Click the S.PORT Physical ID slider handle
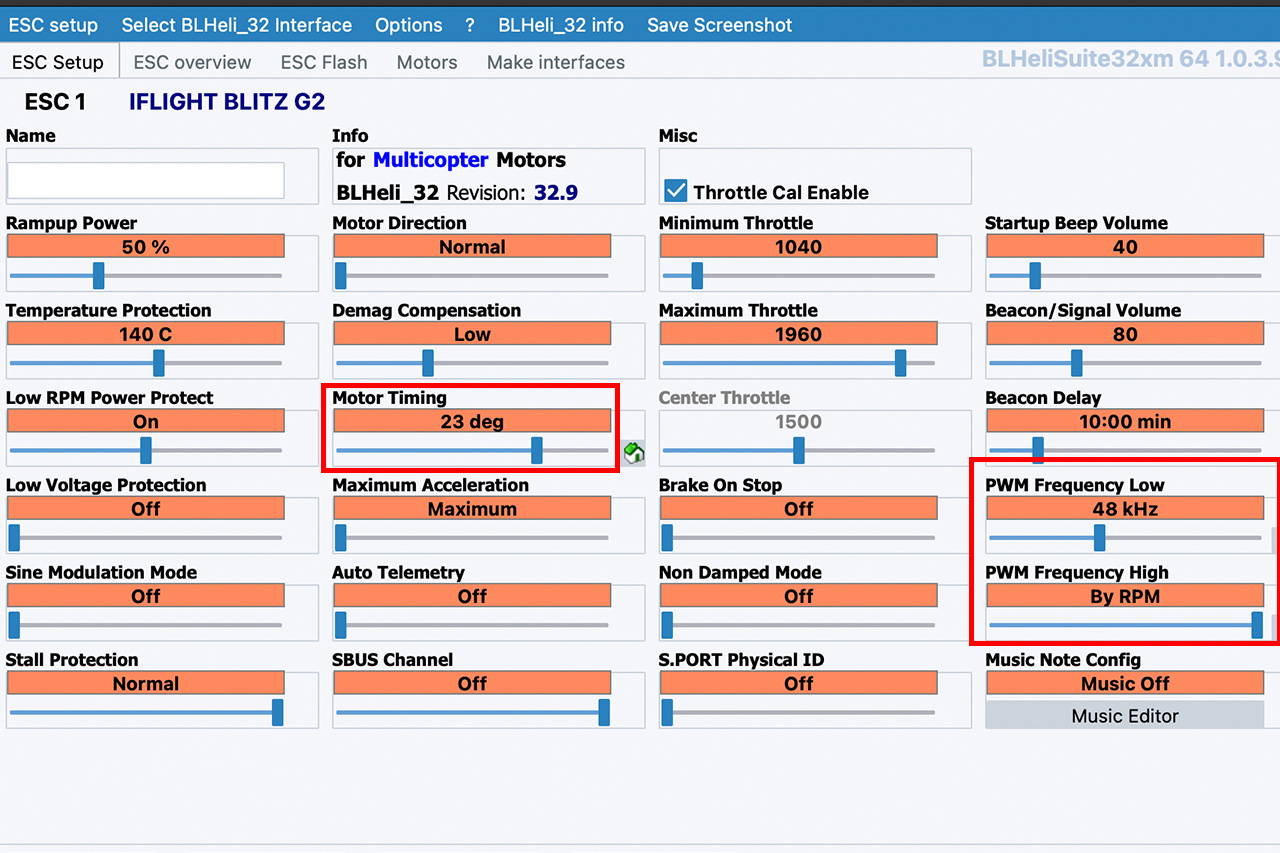Viewport: 1280px width, 853px height. [x=667, y=712]
